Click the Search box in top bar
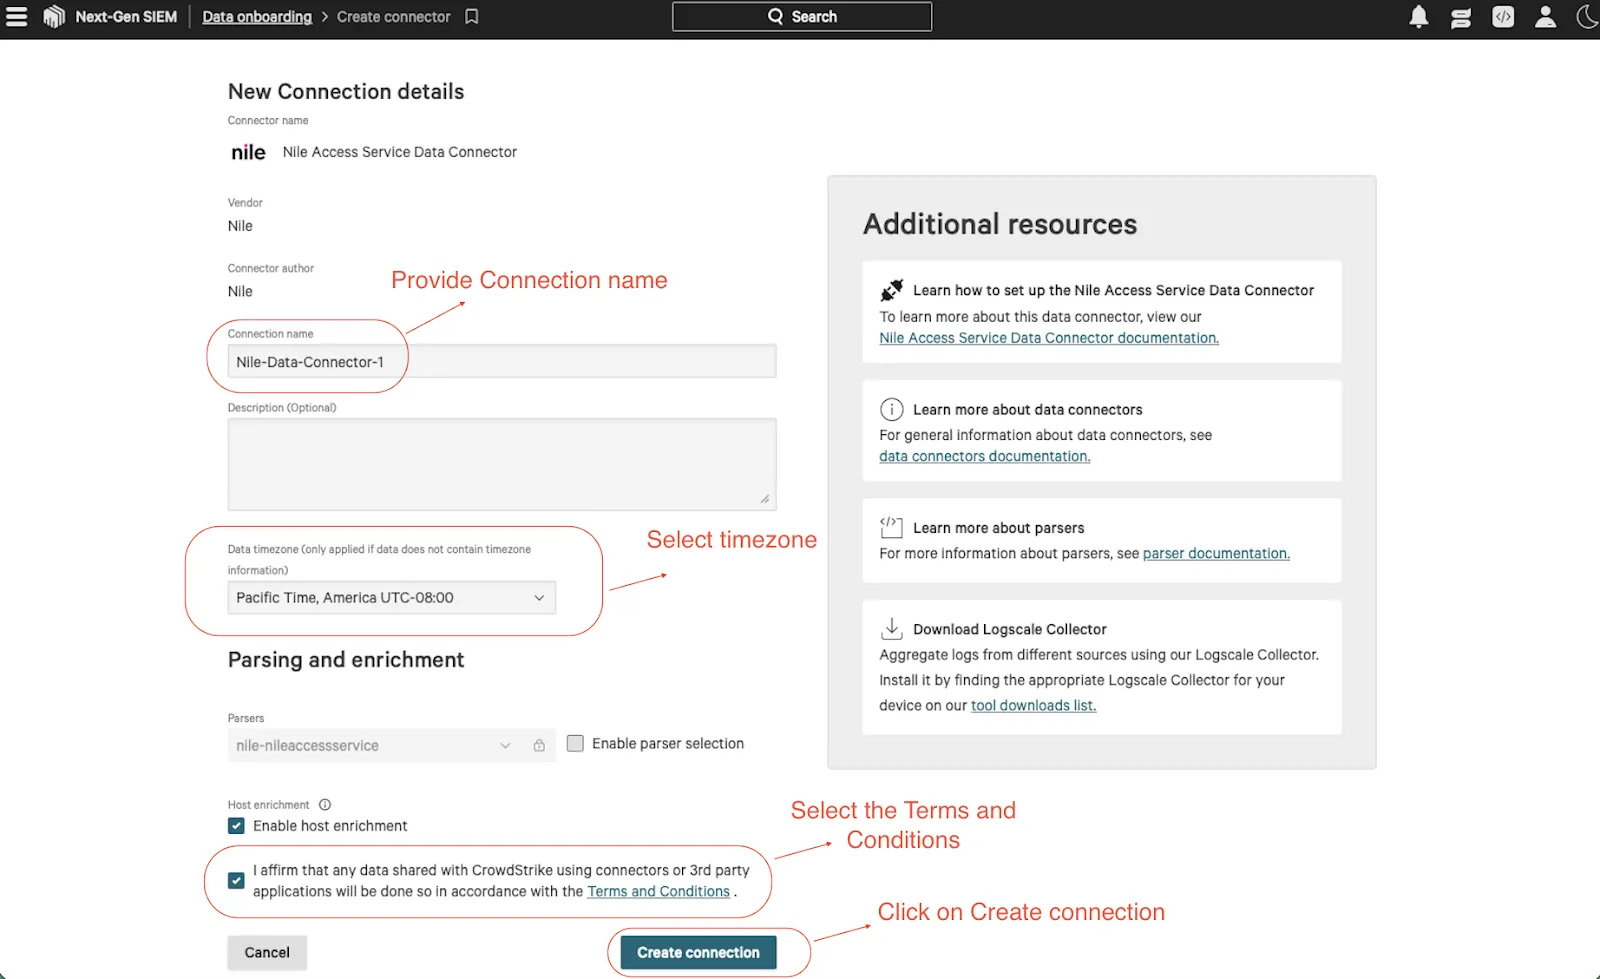1600x979 pixels. tap(802, 17)
